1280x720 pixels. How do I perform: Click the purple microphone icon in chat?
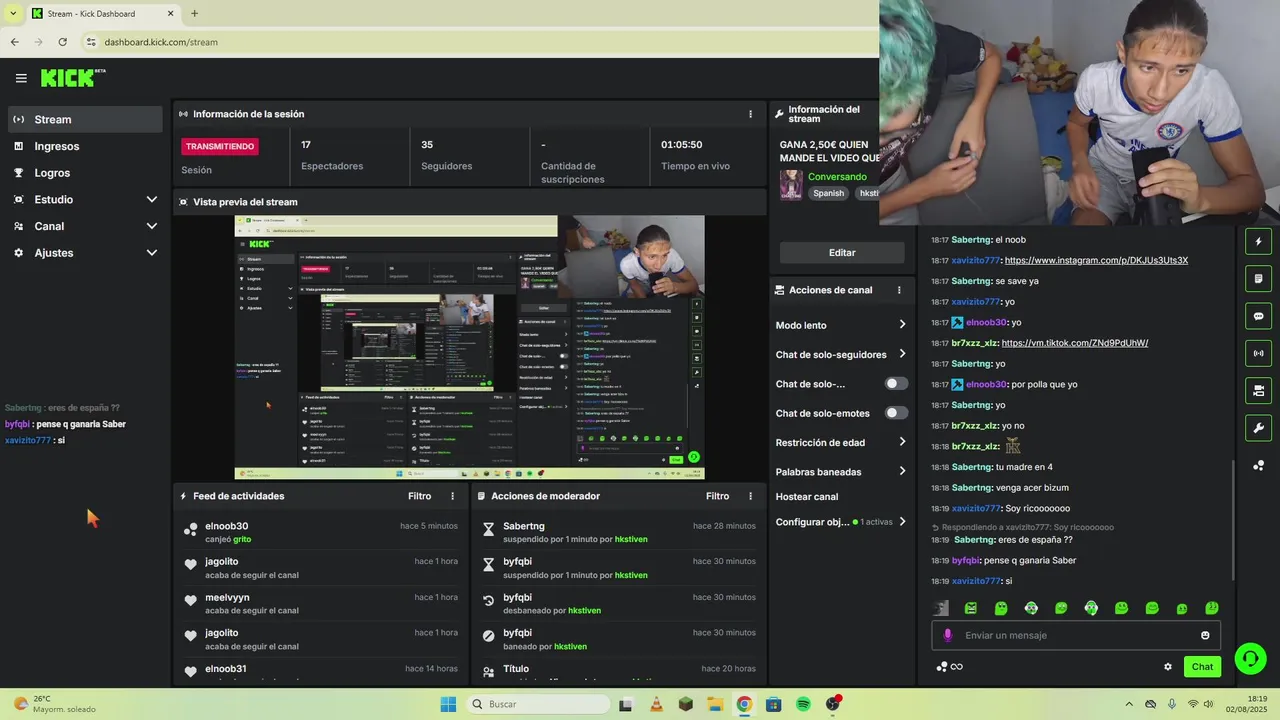coord(947,635)
